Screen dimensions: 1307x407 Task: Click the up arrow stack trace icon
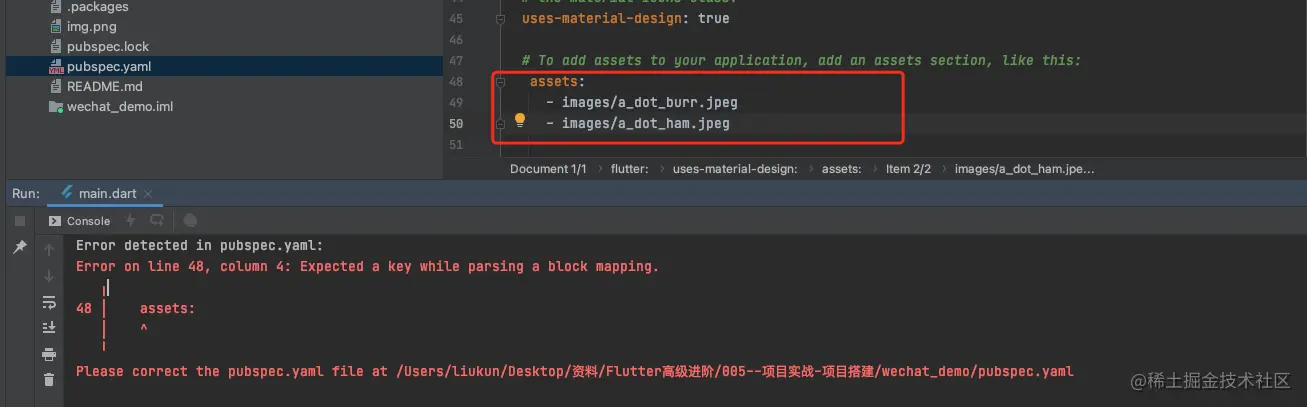(49, 250)
